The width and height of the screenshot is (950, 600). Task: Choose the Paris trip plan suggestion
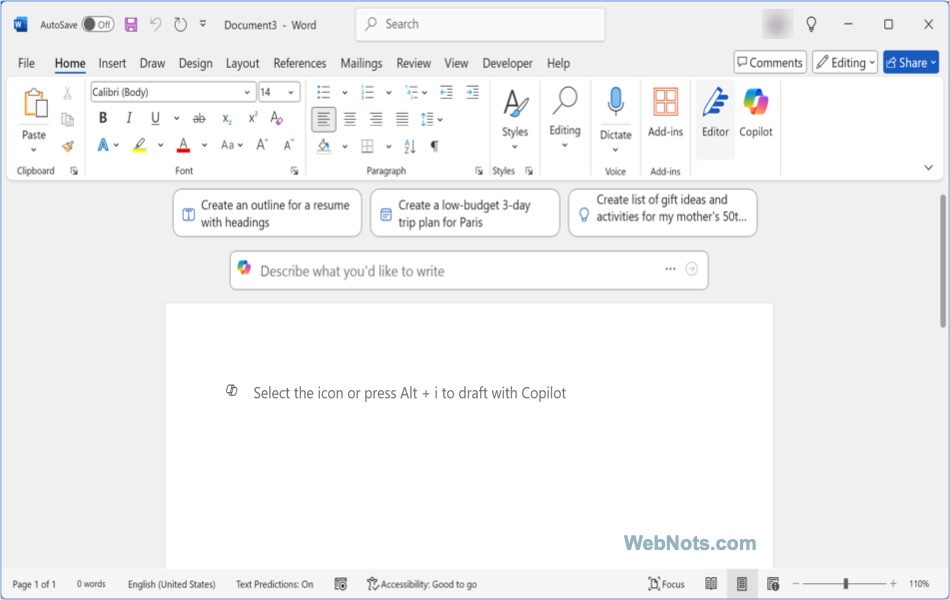[x=465, y=213]
